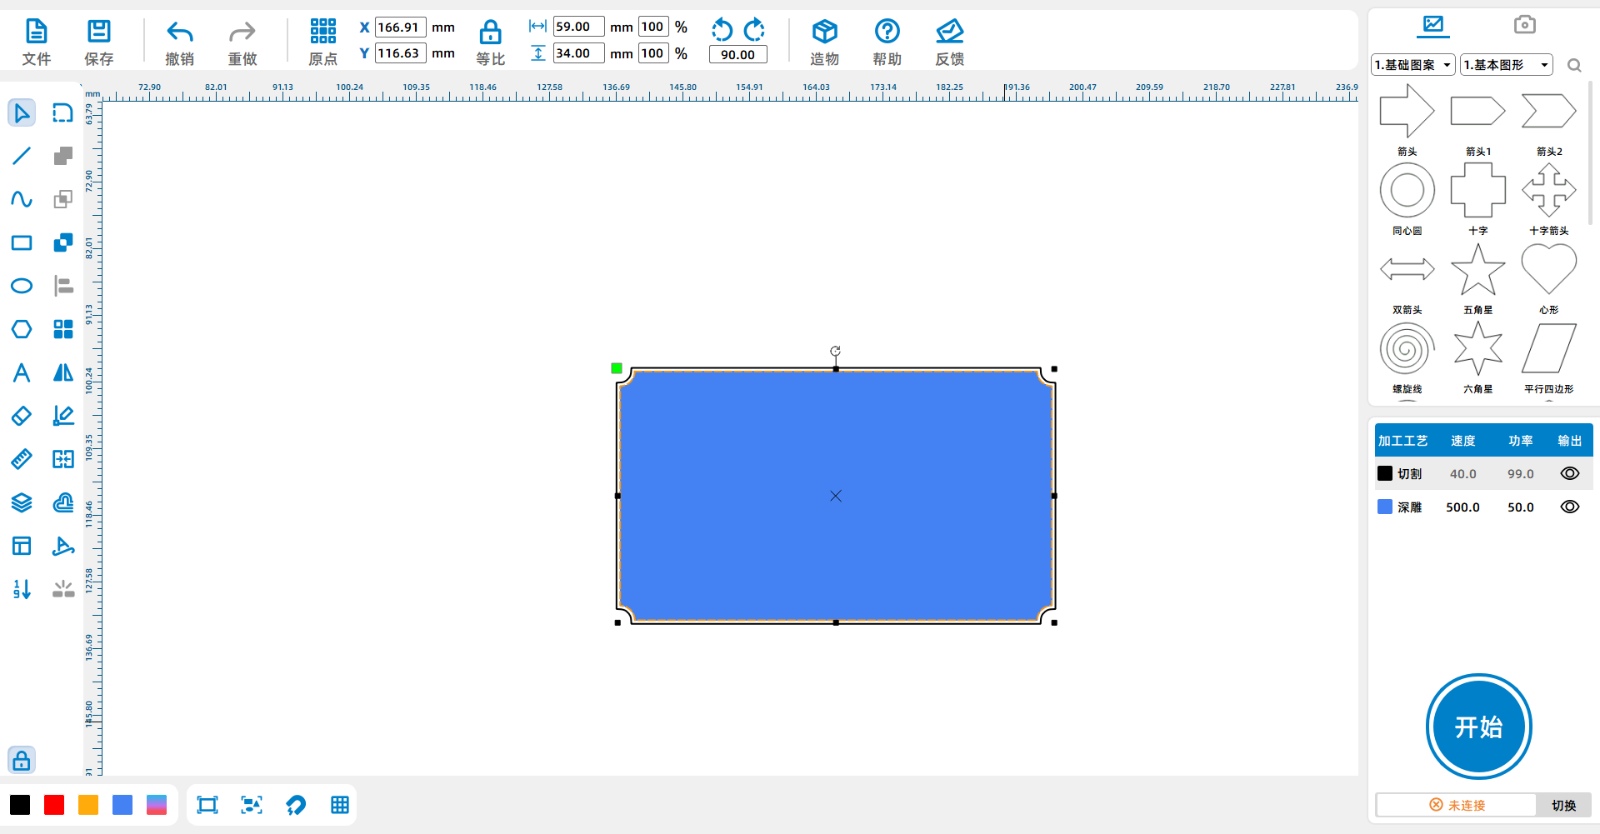Select the rectangle drawing tool
The width and height of the screenshot is (1600, 834).
click(21, 243)
